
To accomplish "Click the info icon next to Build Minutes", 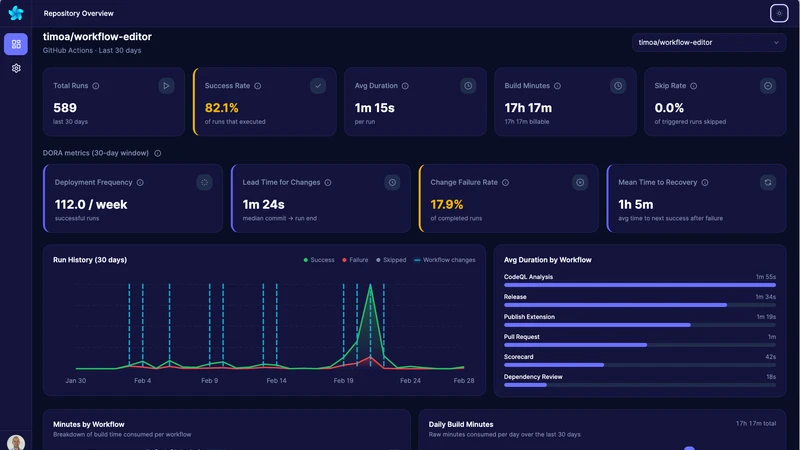I will tap(557, 86).
